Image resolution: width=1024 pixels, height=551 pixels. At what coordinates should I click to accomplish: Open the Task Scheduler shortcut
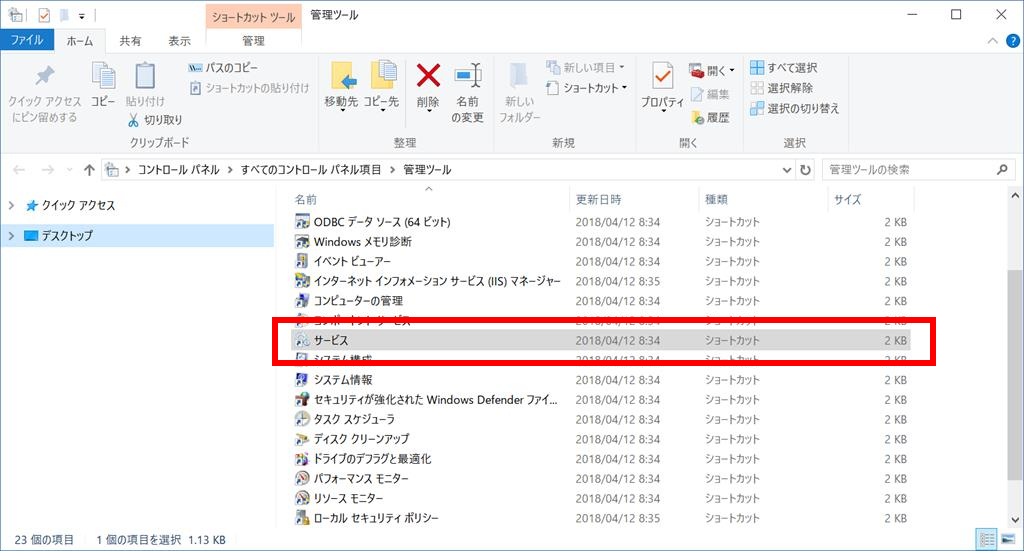pyautogui.click(x=354, y=419)
